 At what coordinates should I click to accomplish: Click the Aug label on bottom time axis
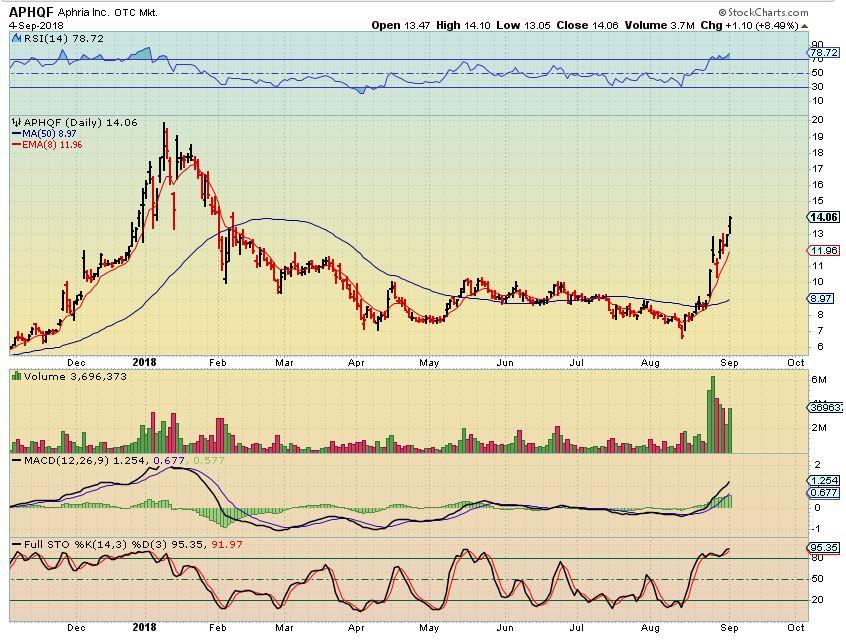pyautogui.click(x=650, y=628)
